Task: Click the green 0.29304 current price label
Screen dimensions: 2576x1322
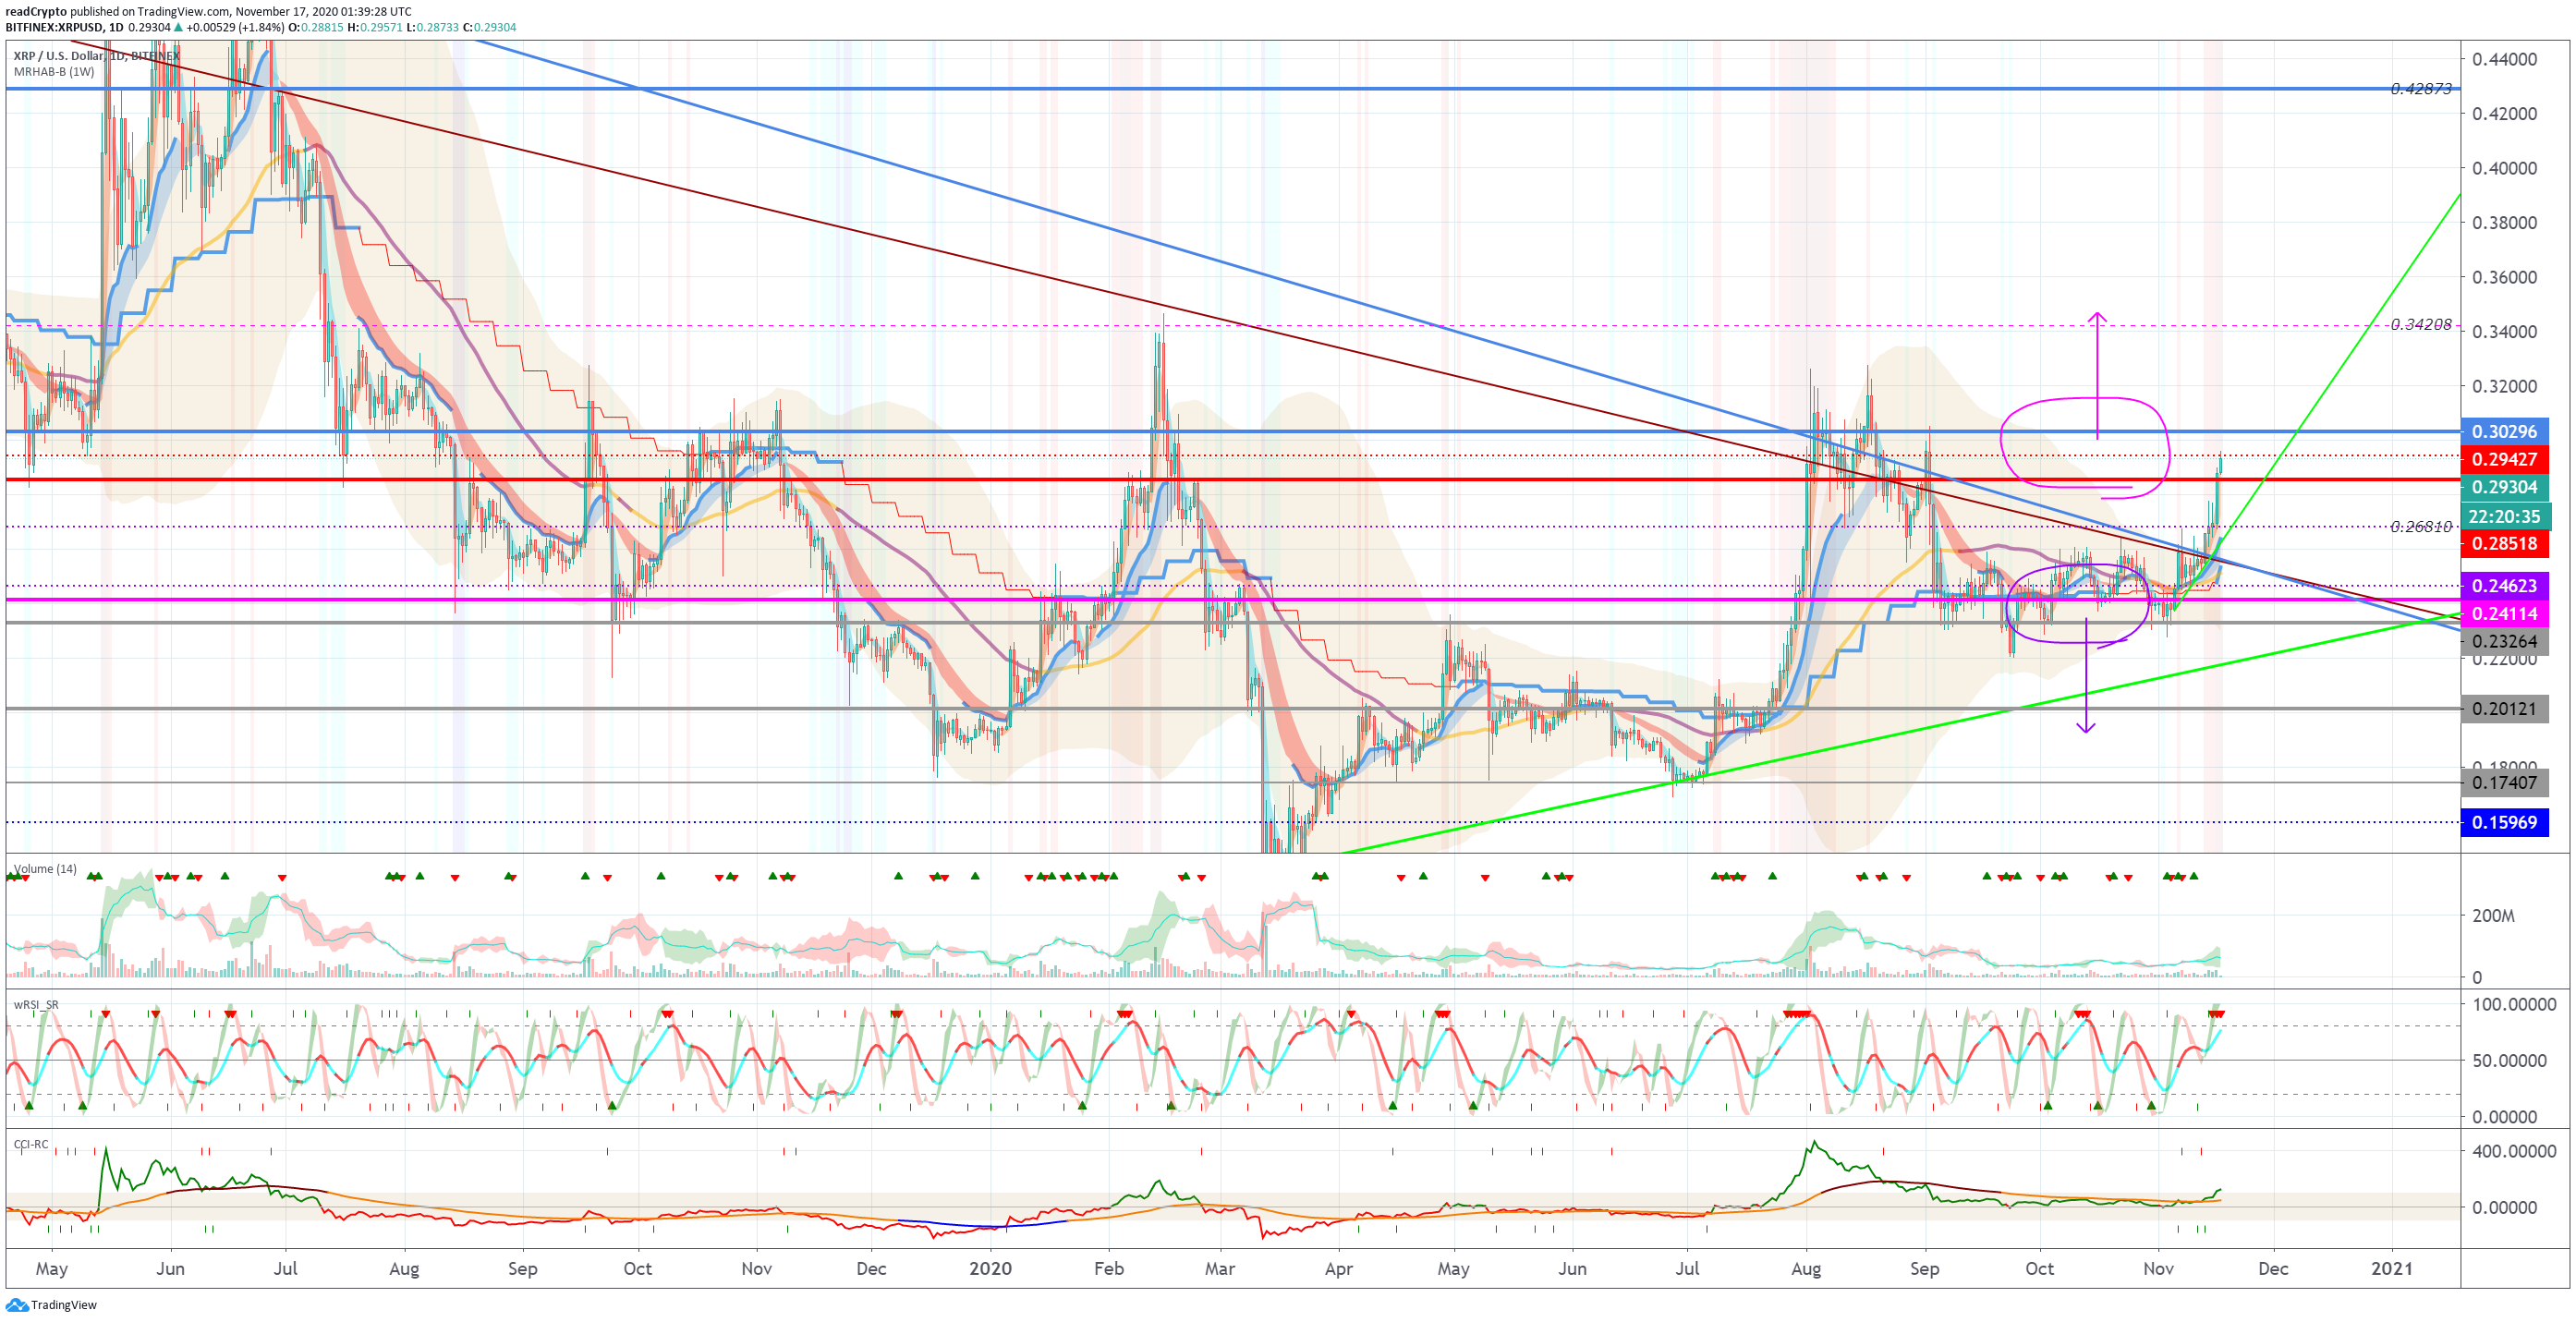Action: [2504, 488]
